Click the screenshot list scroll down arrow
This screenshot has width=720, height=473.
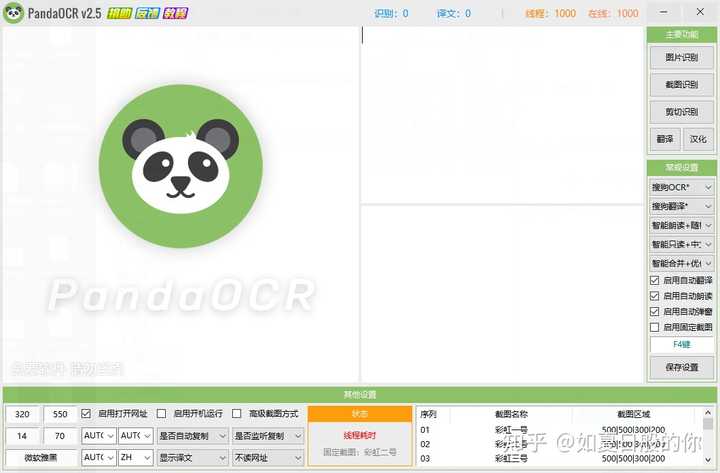(x=708, y=459)
